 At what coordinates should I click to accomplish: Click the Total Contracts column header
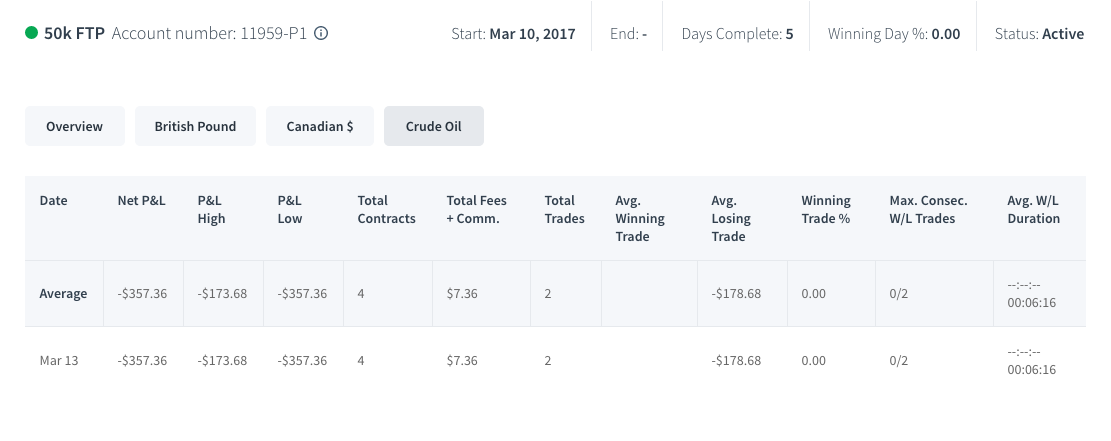[x=386, y=209]
